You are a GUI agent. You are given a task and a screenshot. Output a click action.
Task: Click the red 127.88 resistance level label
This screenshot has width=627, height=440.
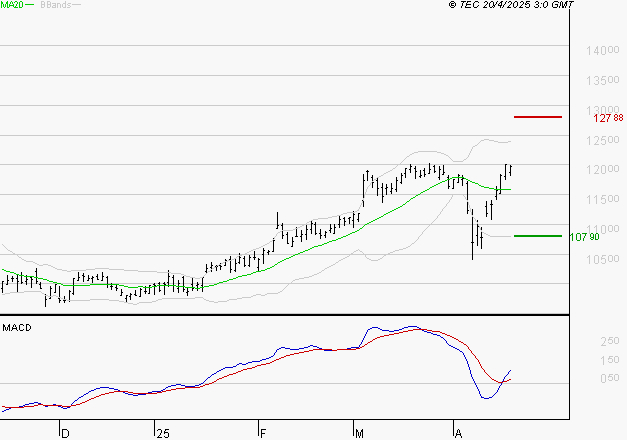(608, 118)
